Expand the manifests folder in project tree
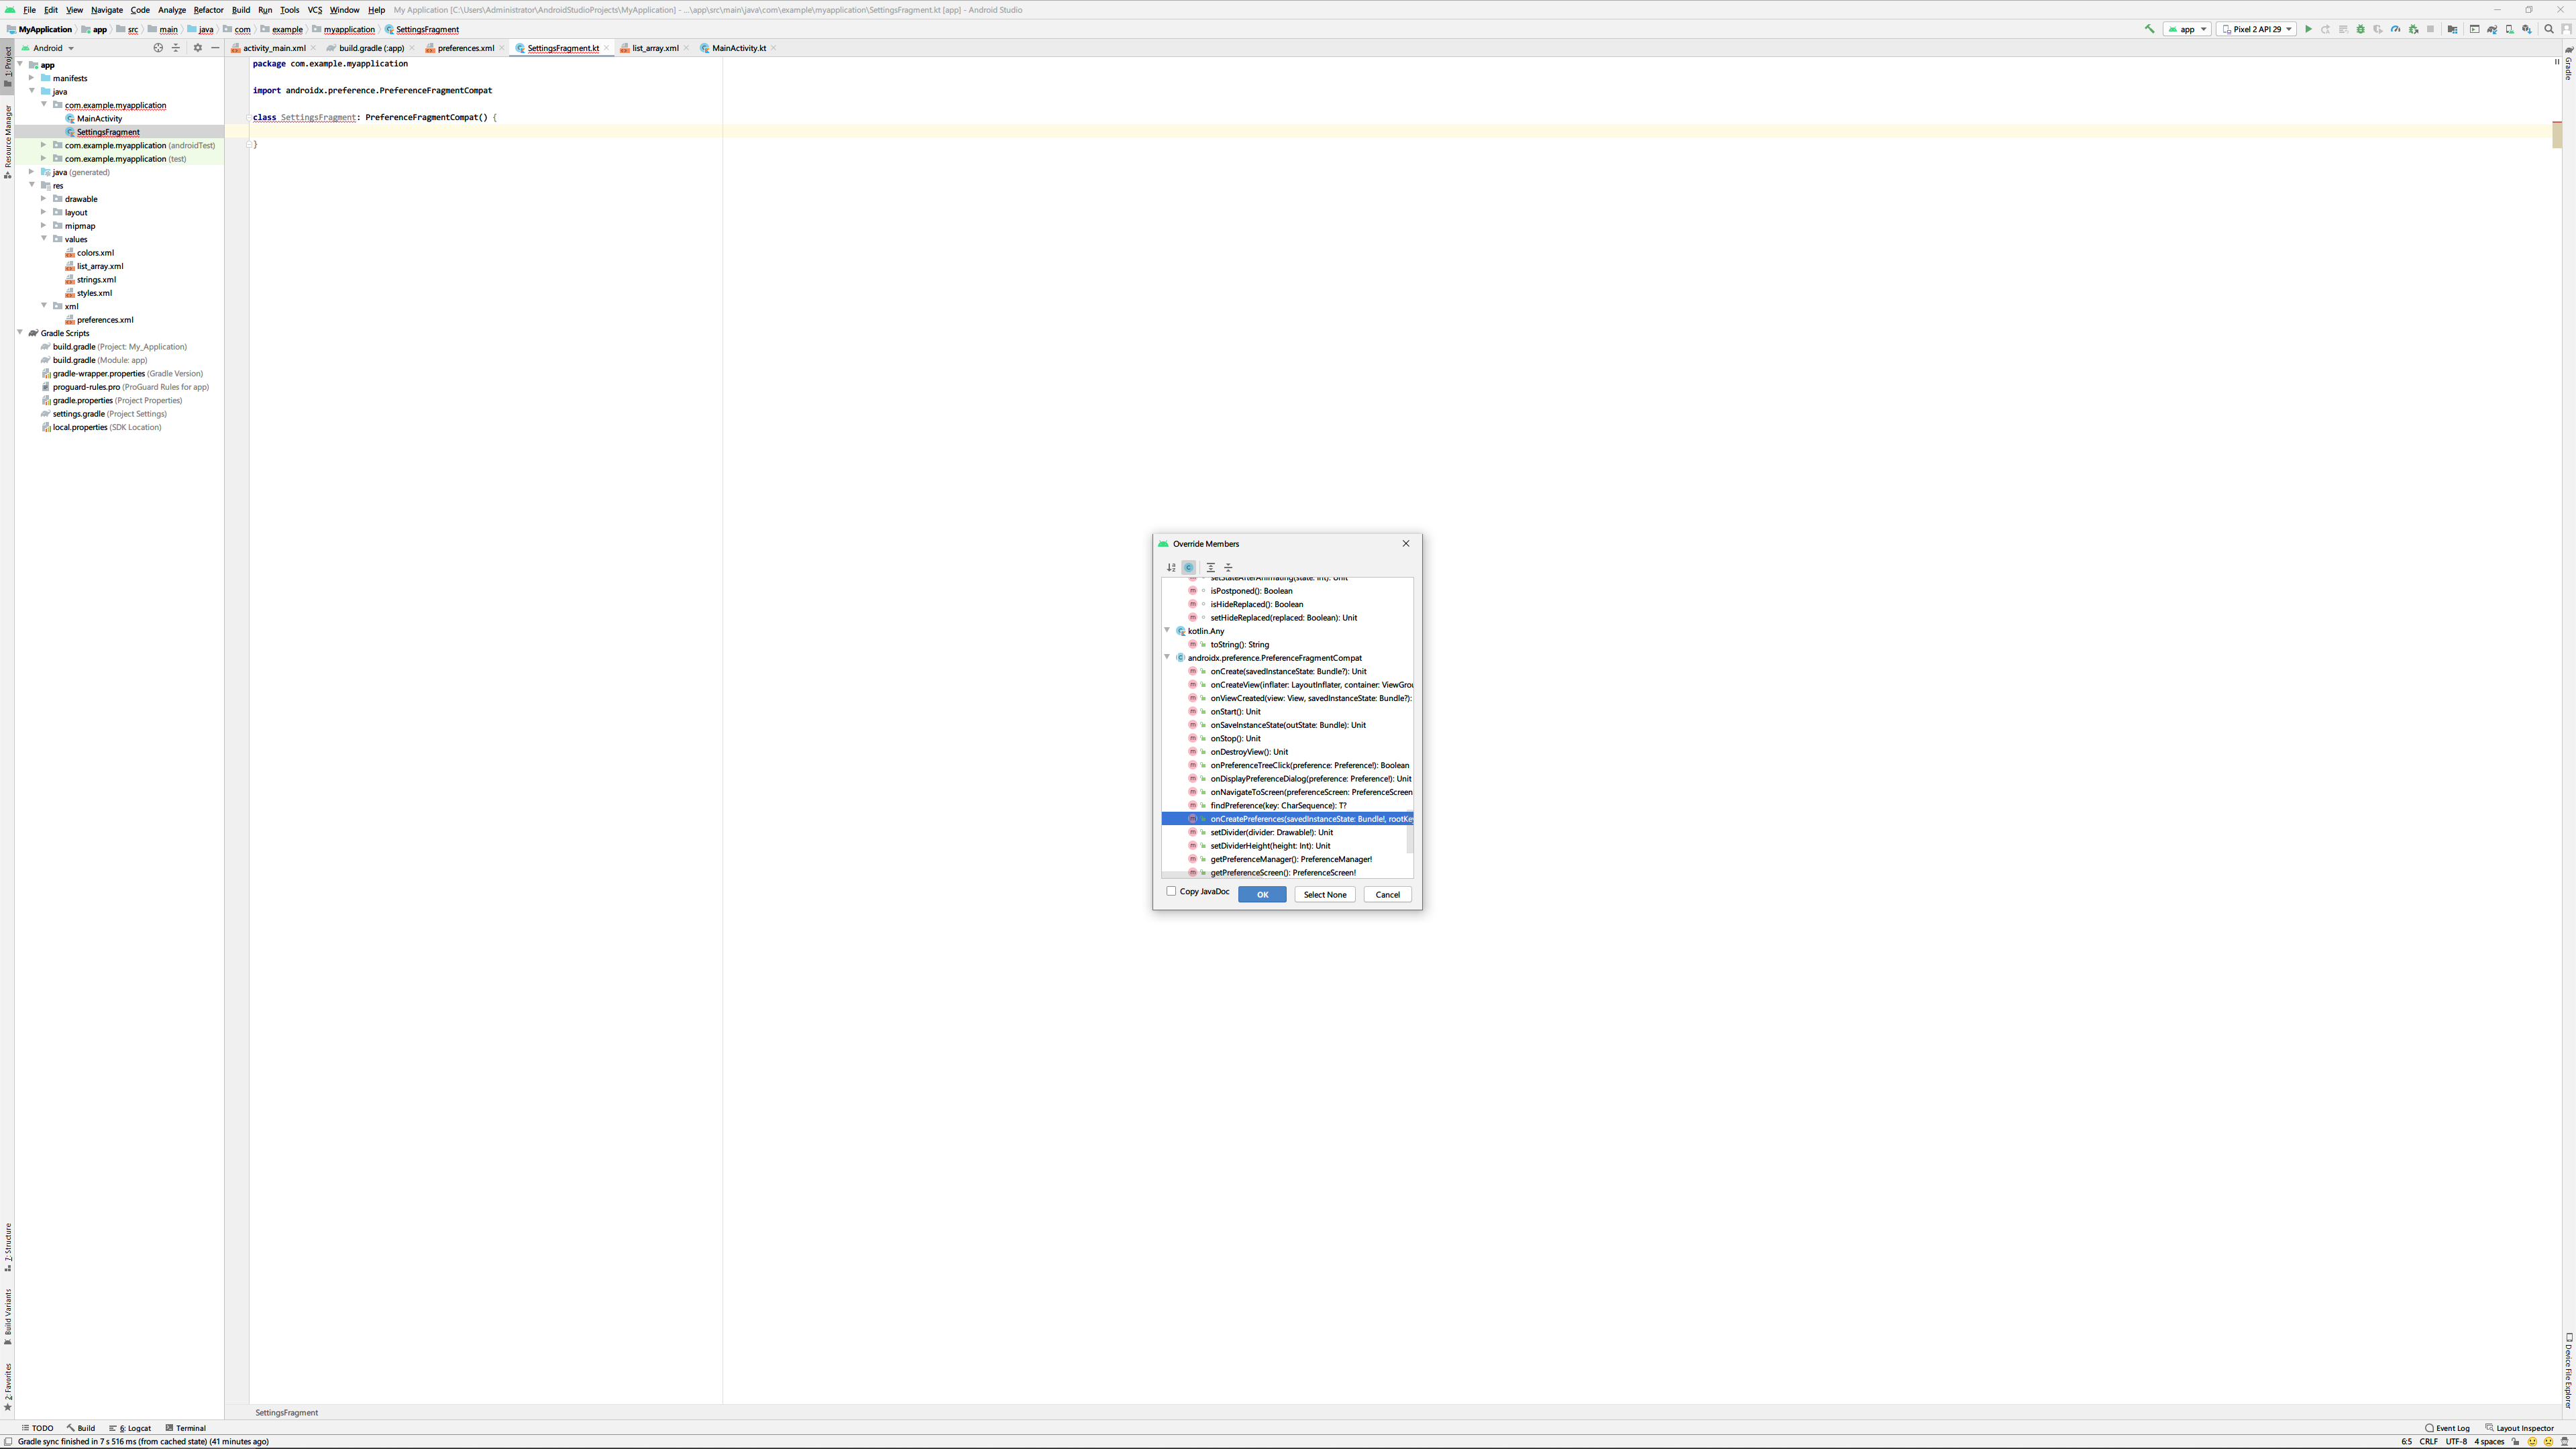Image resolution: width=2576 pixels, height=1449 pixels. 32,78
